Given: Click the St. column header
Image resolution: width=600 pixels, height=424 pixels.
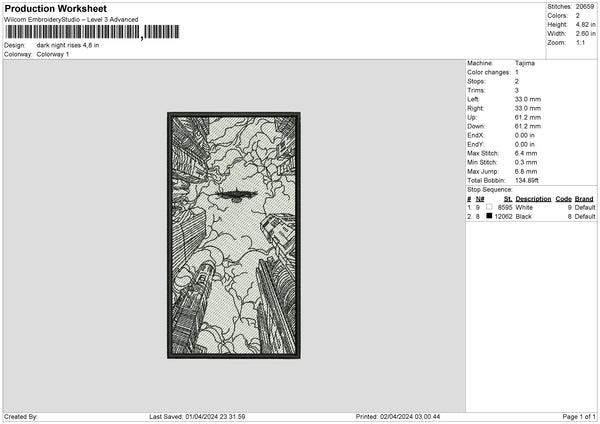Looking at the screenshot, I should point(508,199).
